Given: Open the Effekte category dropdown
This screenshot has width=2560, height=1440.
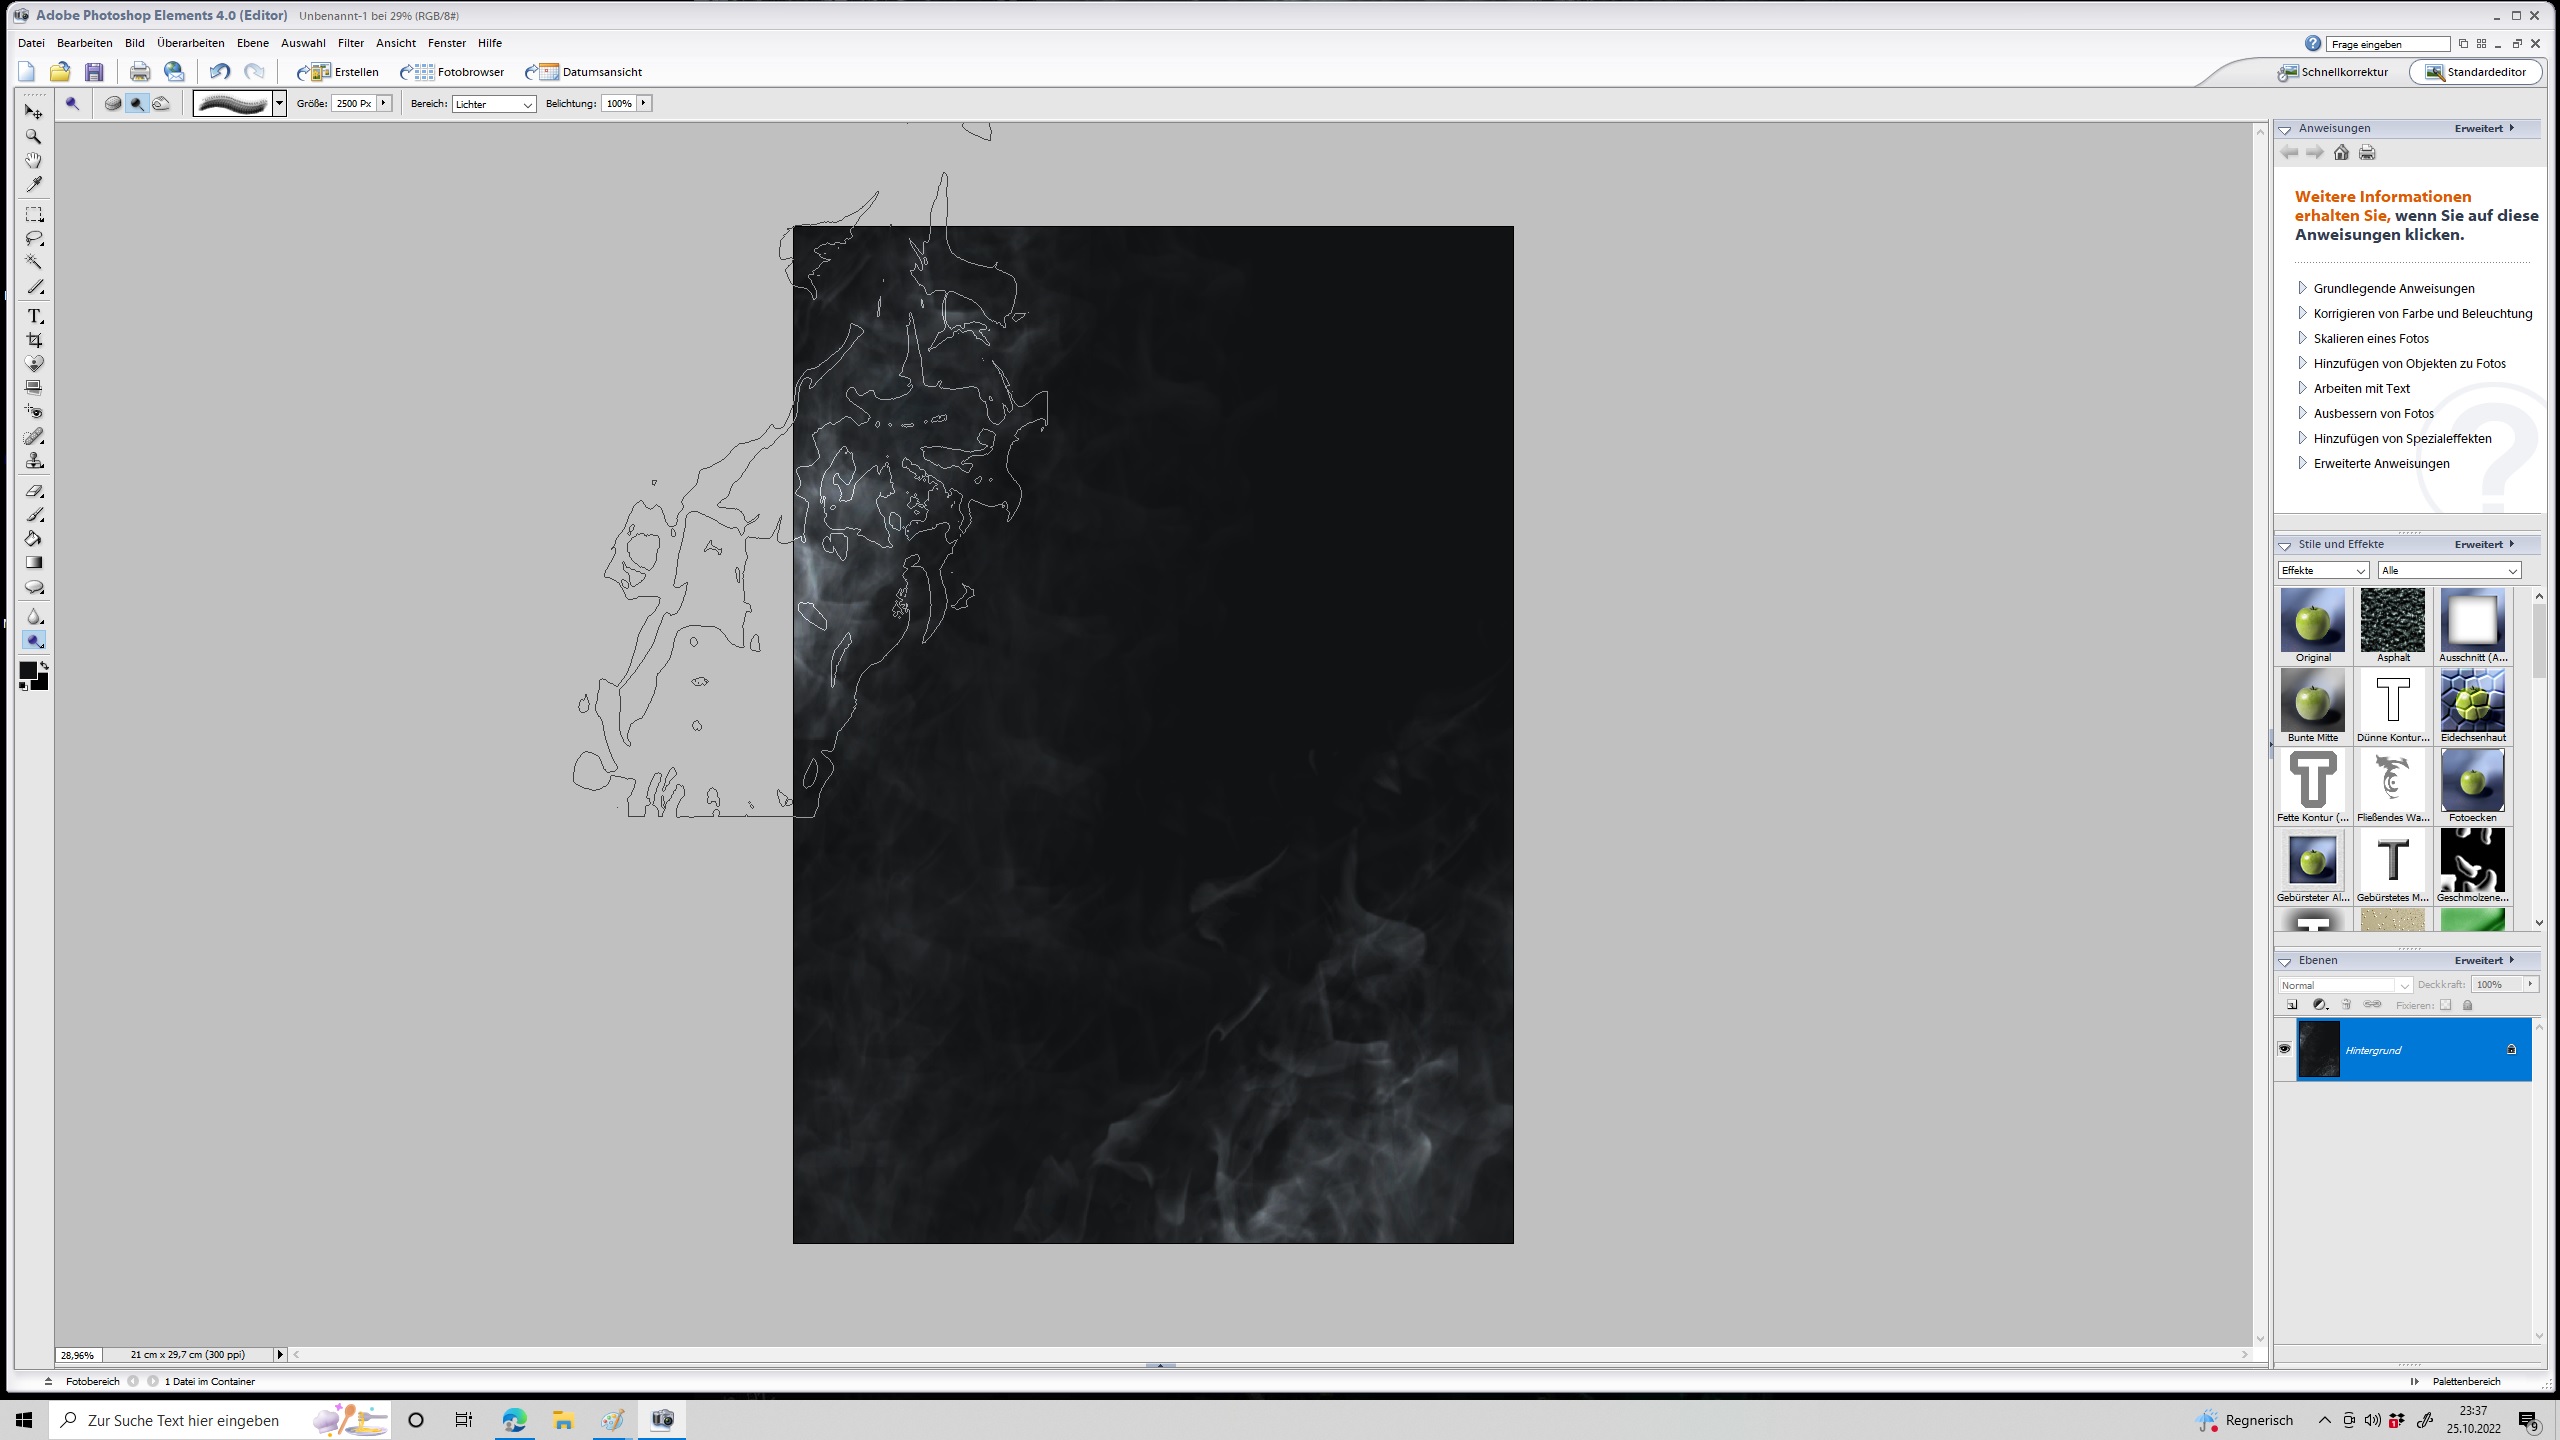Looking at the screenshot, I should [2322, 570].
